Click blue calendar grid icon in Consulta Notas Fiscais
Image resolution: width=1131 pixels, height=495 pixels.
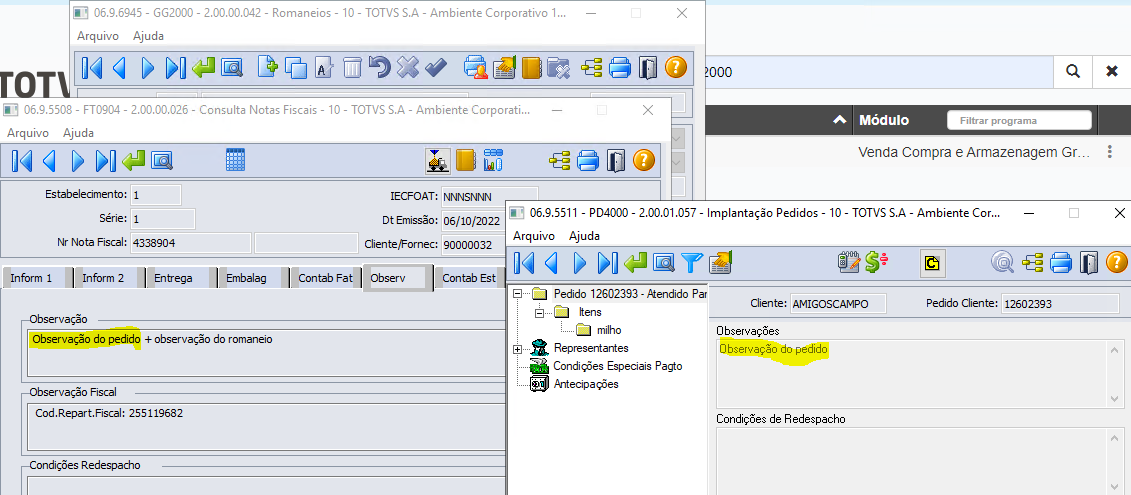(236, 160)
